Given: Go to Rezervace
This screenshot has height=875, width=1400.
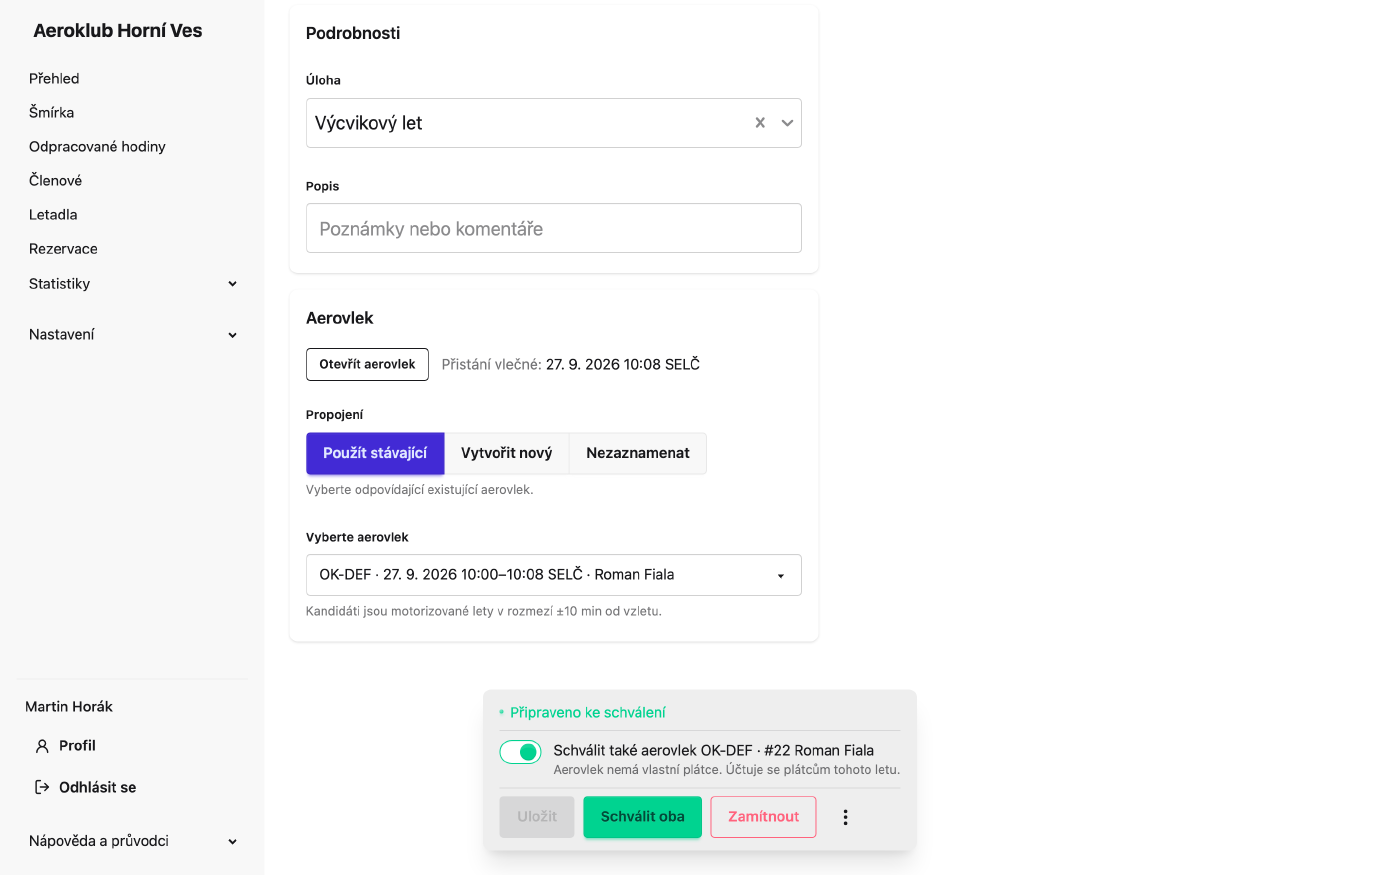Looking at the screenshot, I should coord(63,248).
